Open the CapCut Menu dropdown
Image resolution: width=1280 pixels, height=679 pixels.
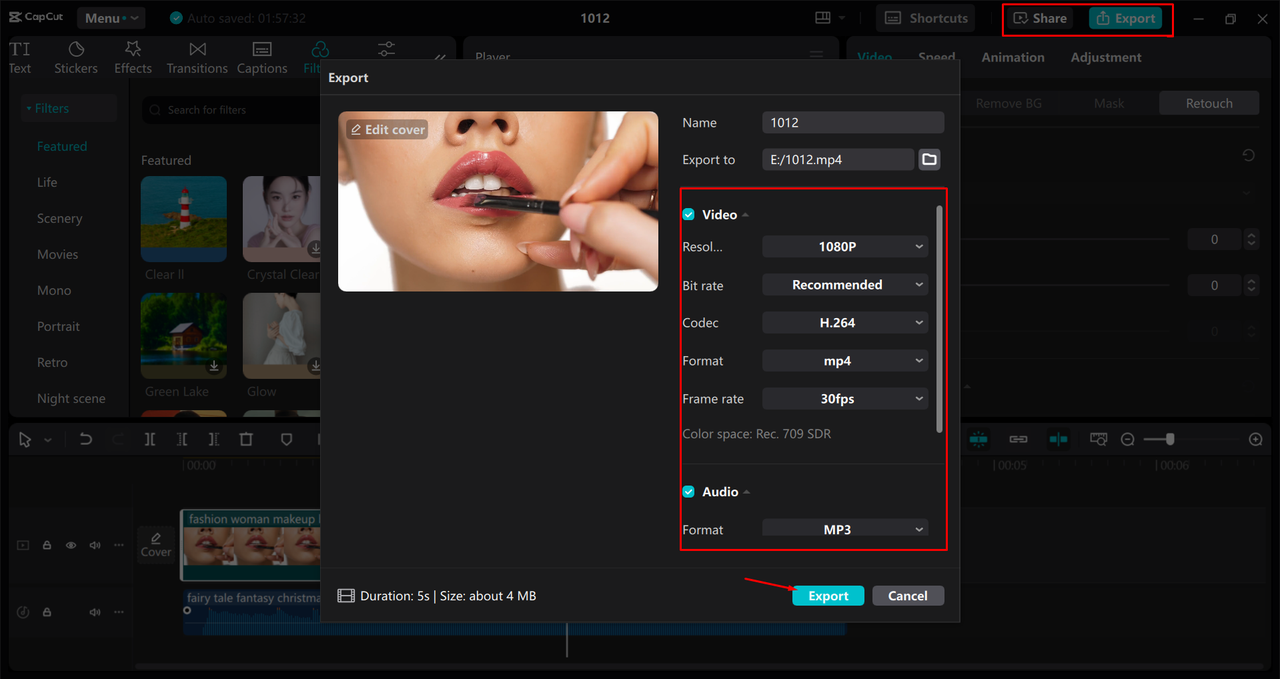[111, 18]
